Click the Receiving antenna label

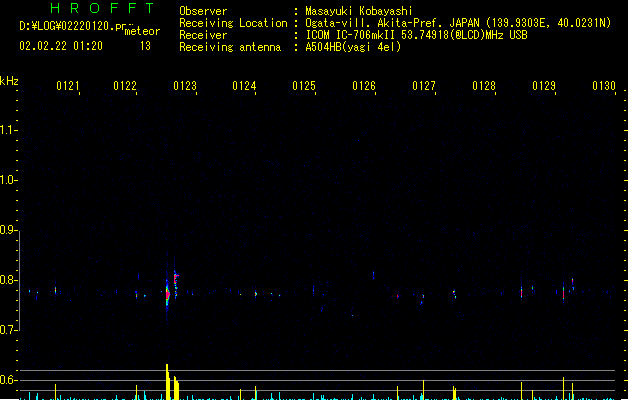(230, 47)
